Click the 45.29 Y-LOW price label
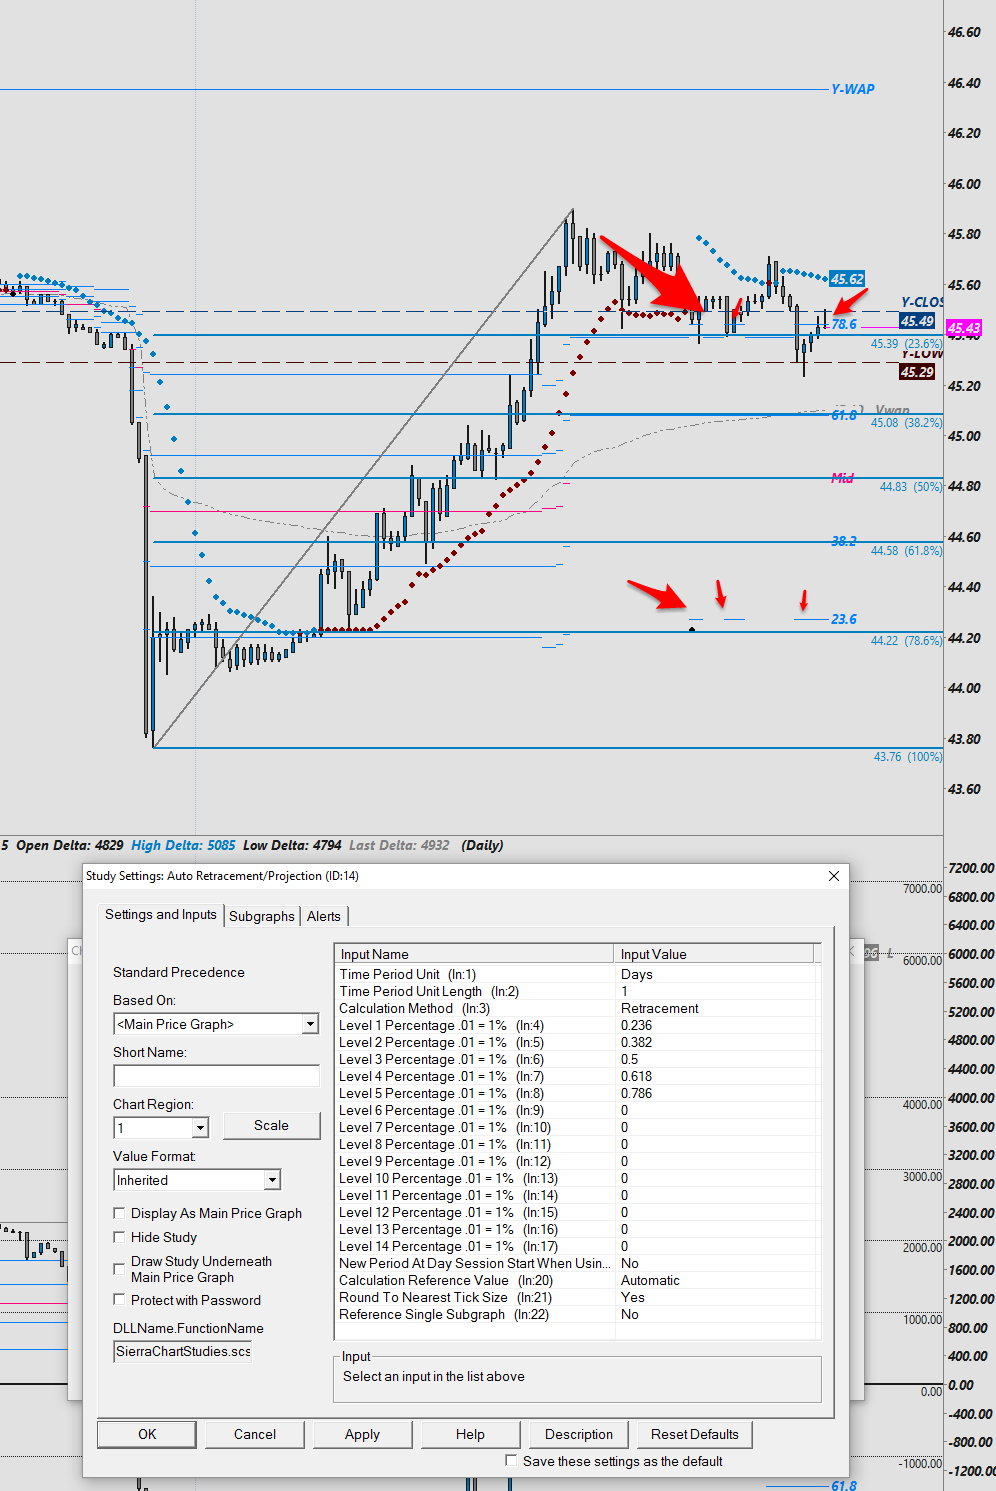 (917, 372)
